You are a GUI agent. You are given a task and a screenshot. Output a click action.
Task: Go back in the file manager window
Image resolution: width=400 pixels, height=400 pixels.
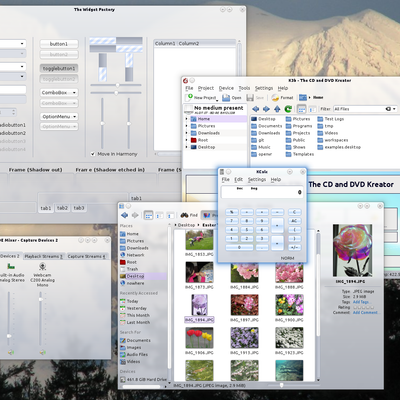pos(125,215)
